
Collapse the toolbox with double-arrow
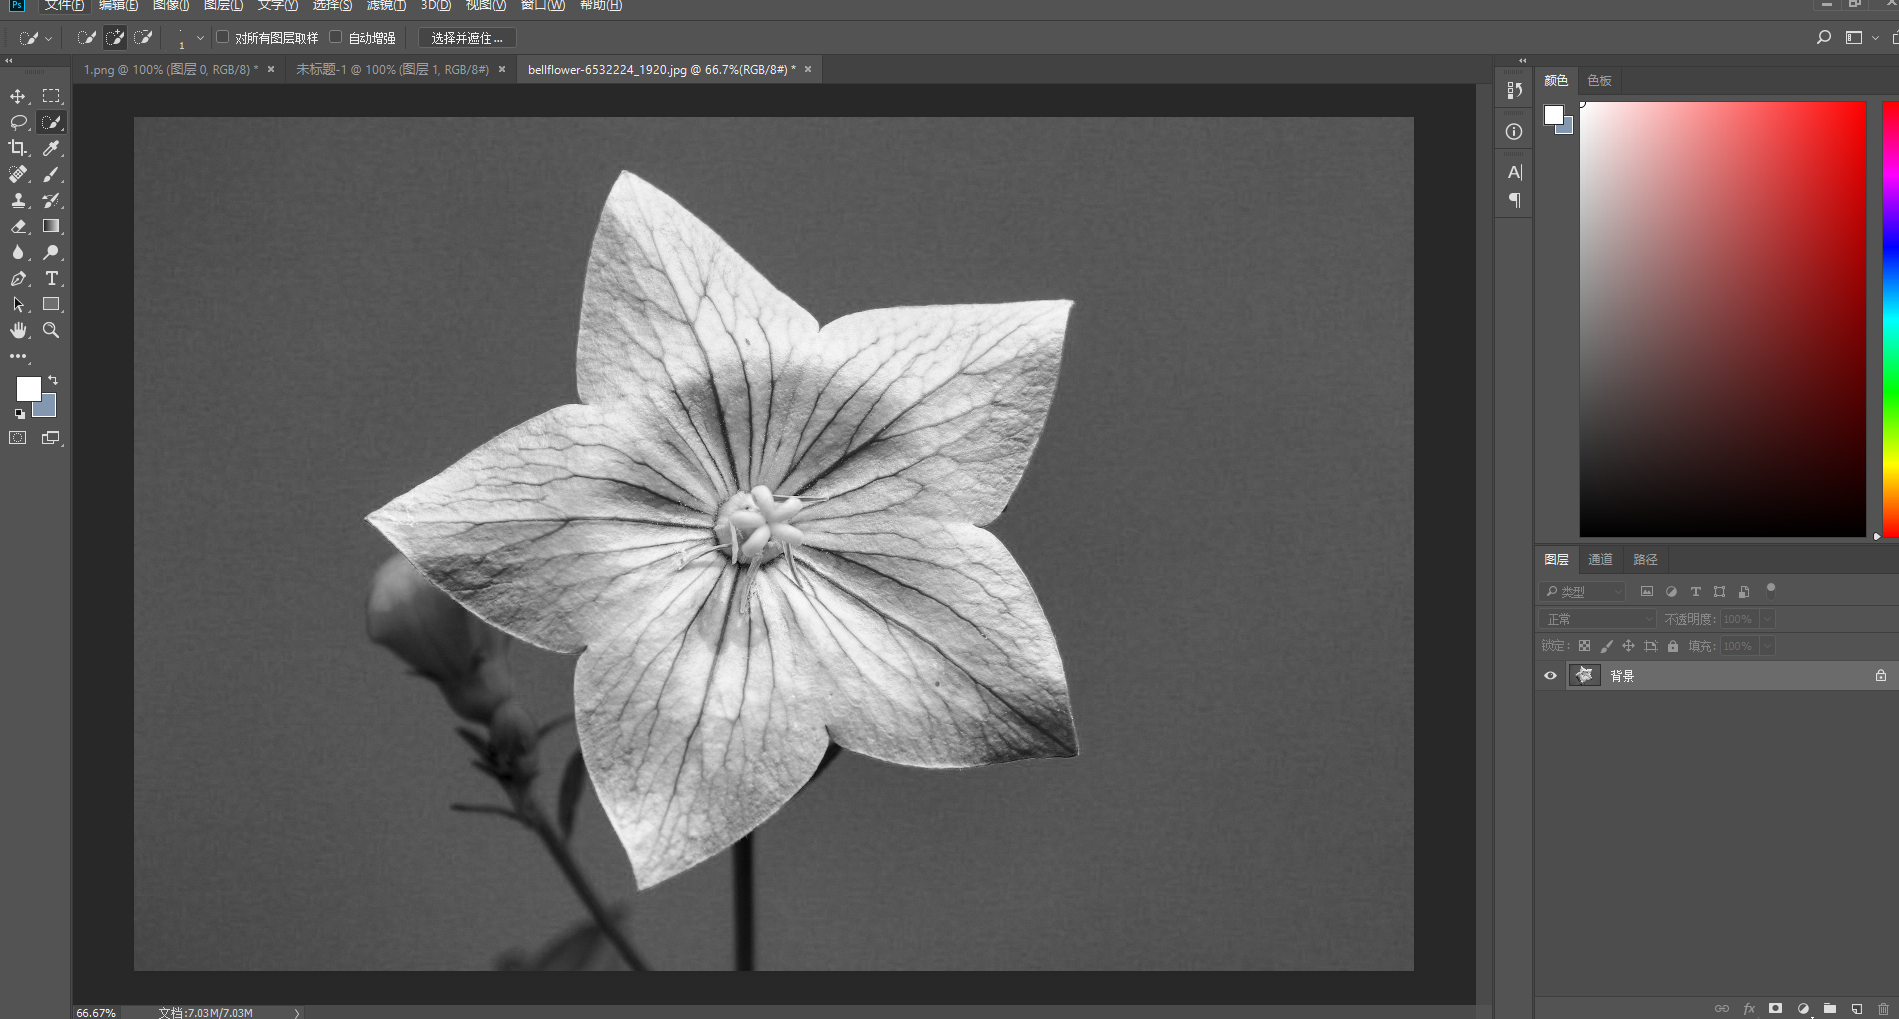pos(9,61)
